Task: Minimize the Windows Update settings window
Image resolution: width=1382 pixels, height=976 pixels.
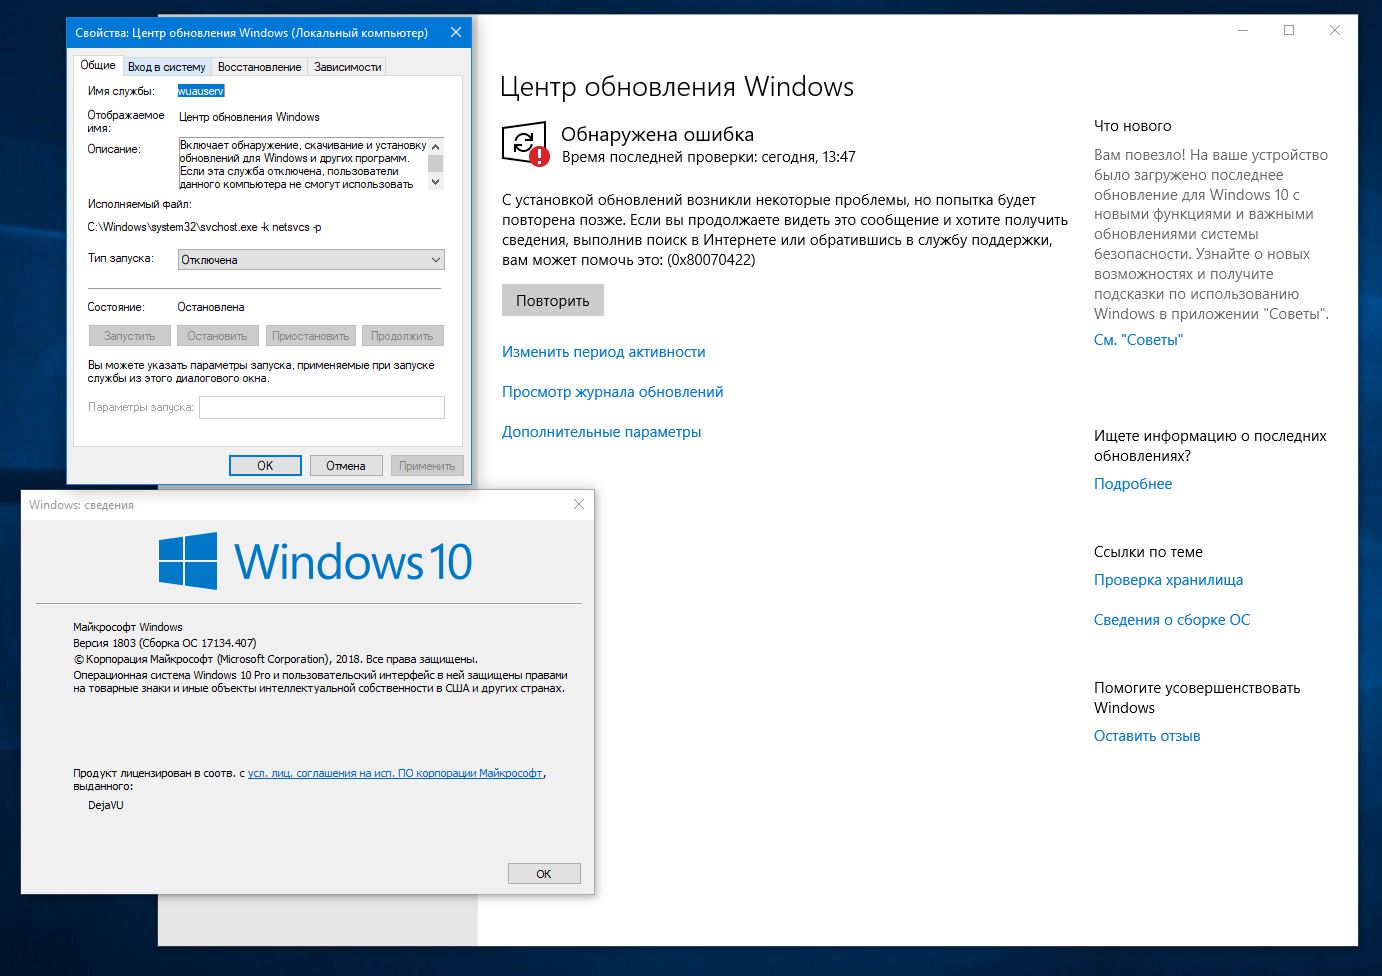Action: tap(1243, 31)
